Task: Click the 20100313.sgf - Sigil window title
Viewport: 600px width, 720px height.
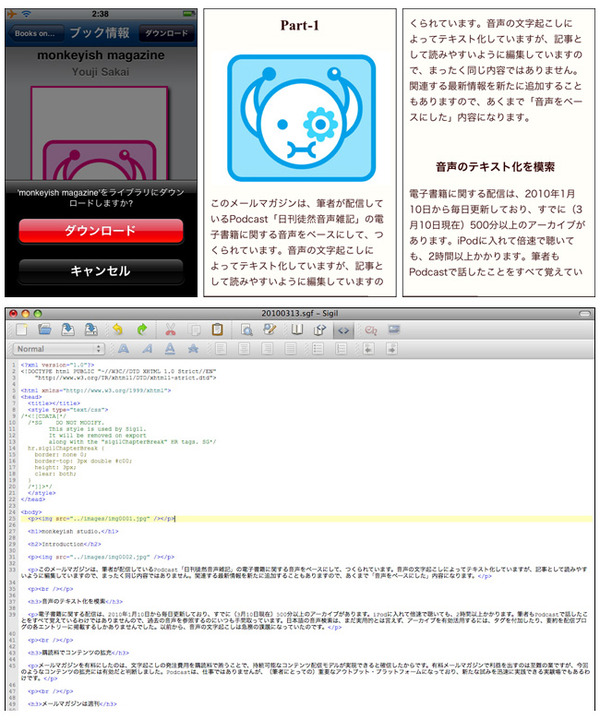Action: [x=300, y=314]
